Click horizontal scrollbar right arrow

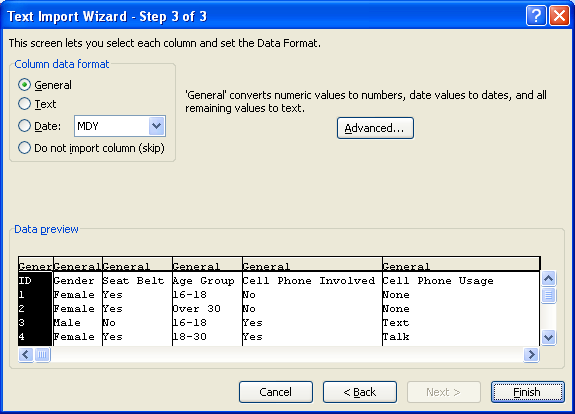531,355
